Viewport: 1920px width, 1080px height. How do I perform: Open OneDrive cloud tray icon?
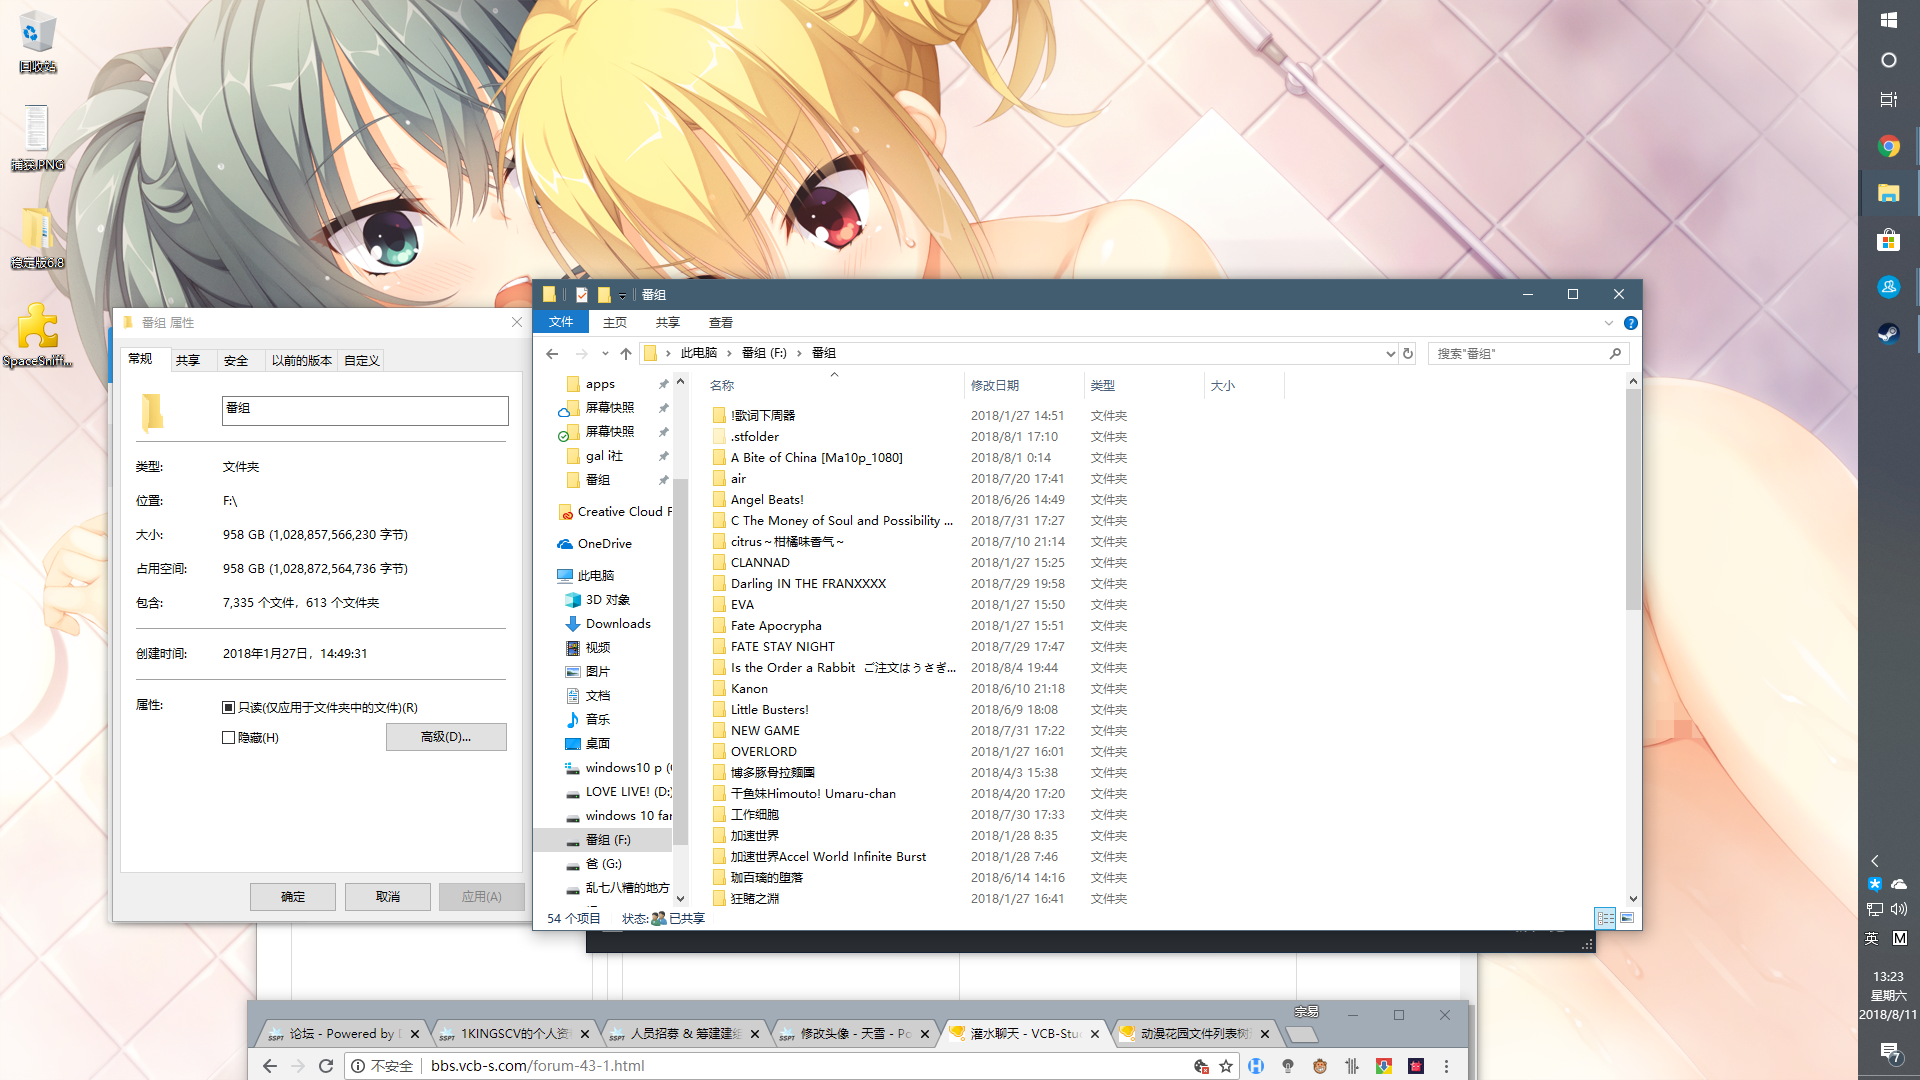point(1899,884)
